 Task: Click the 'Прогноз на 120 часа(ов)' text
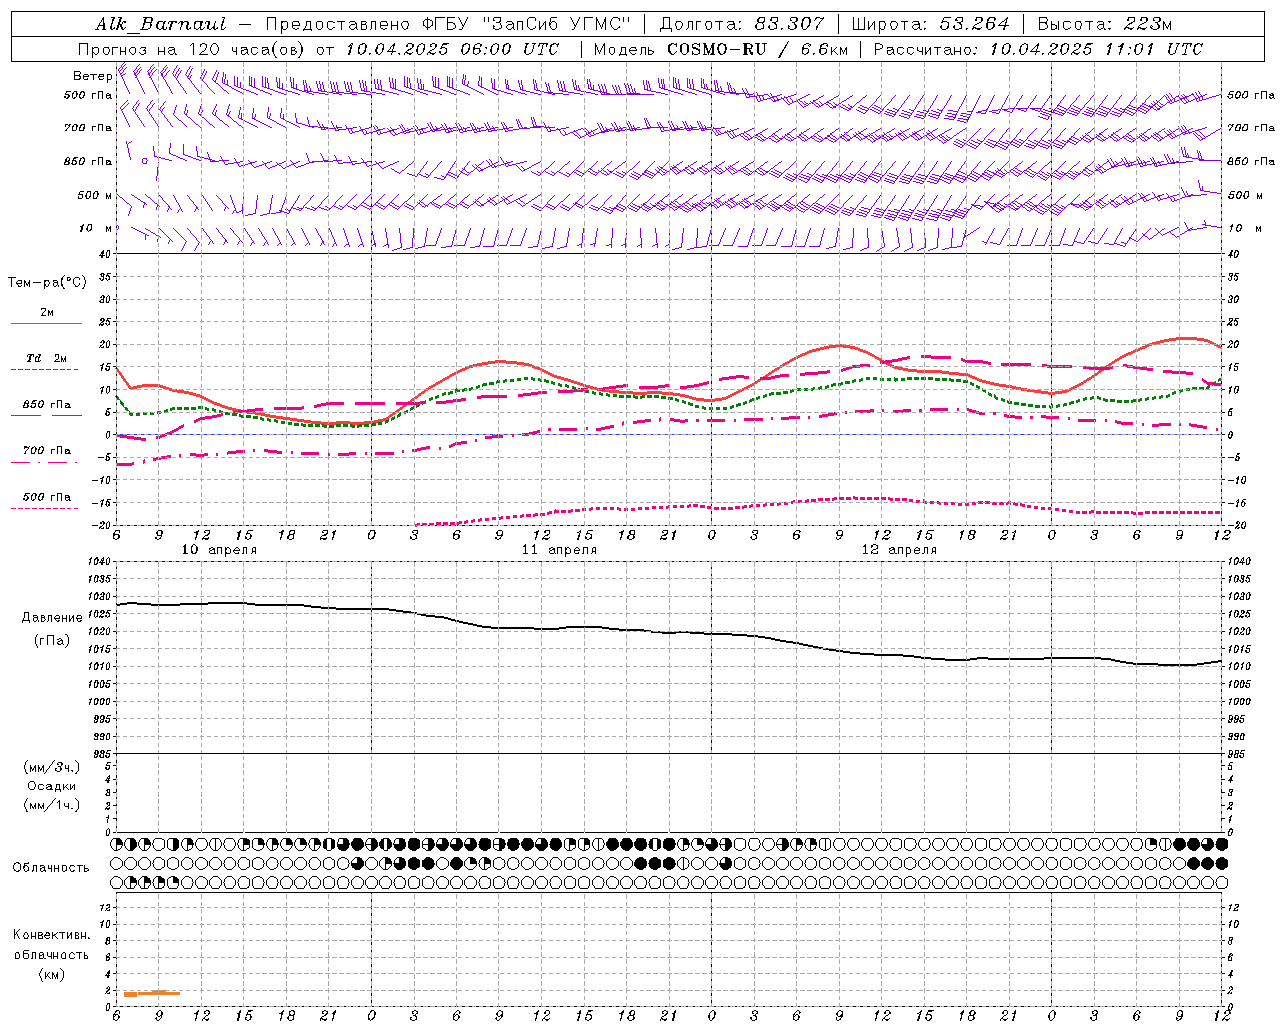pyautogui.click(x=193, y=49)
